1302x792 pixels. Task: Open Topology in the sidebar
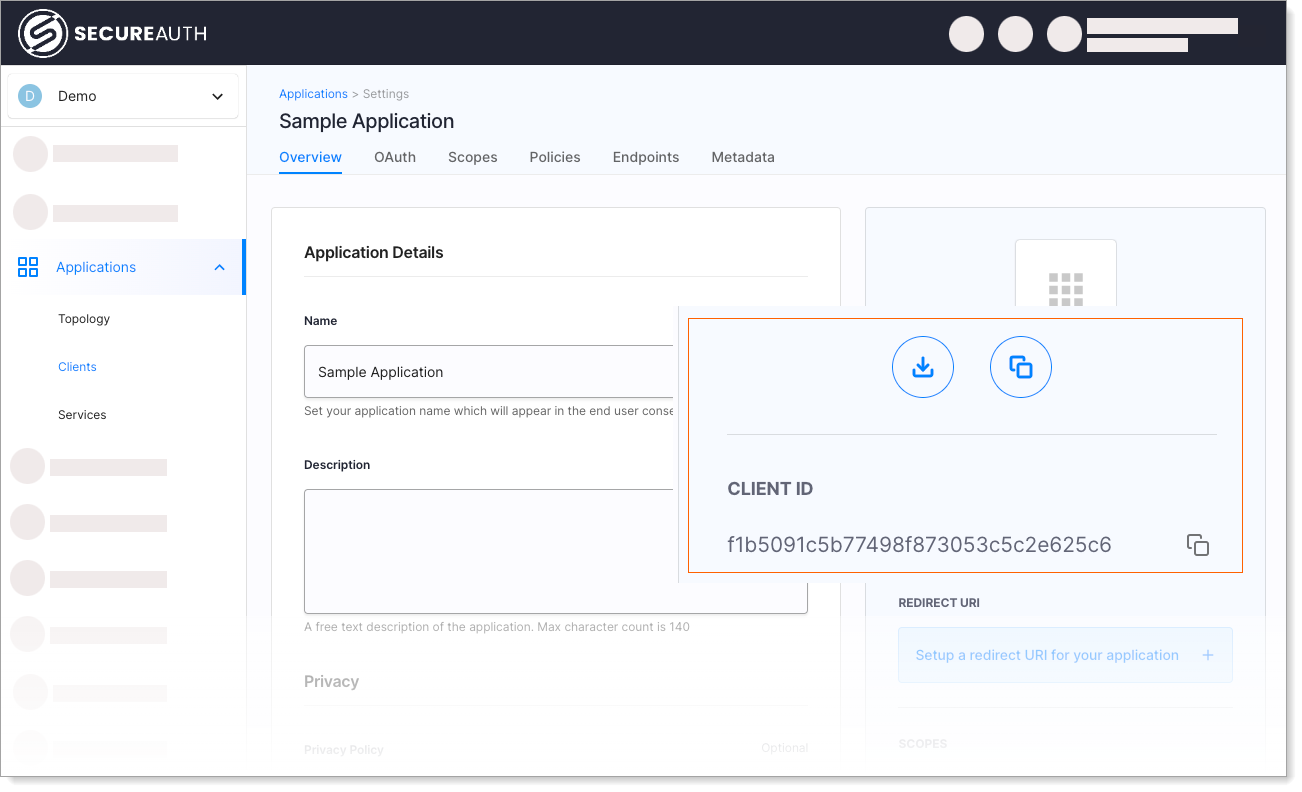click(x=84, y=319)
